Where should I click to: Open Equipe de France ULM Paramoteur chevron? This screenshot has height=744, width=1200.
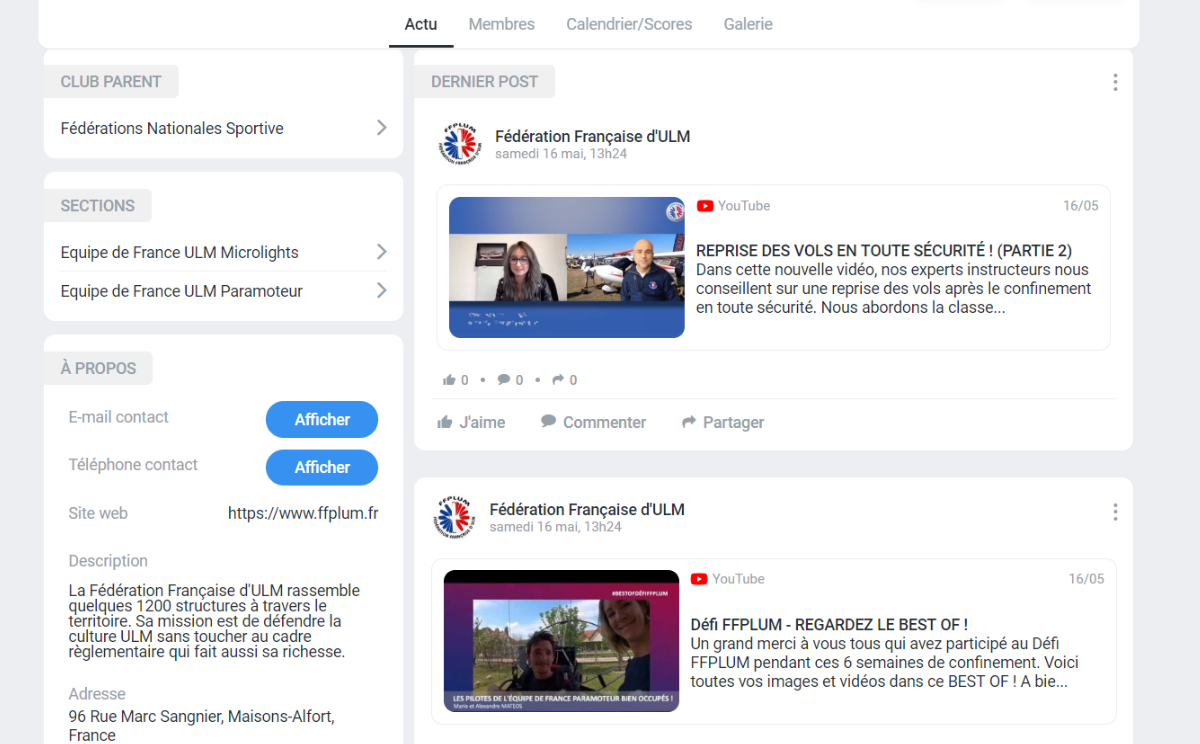point(381,291)
